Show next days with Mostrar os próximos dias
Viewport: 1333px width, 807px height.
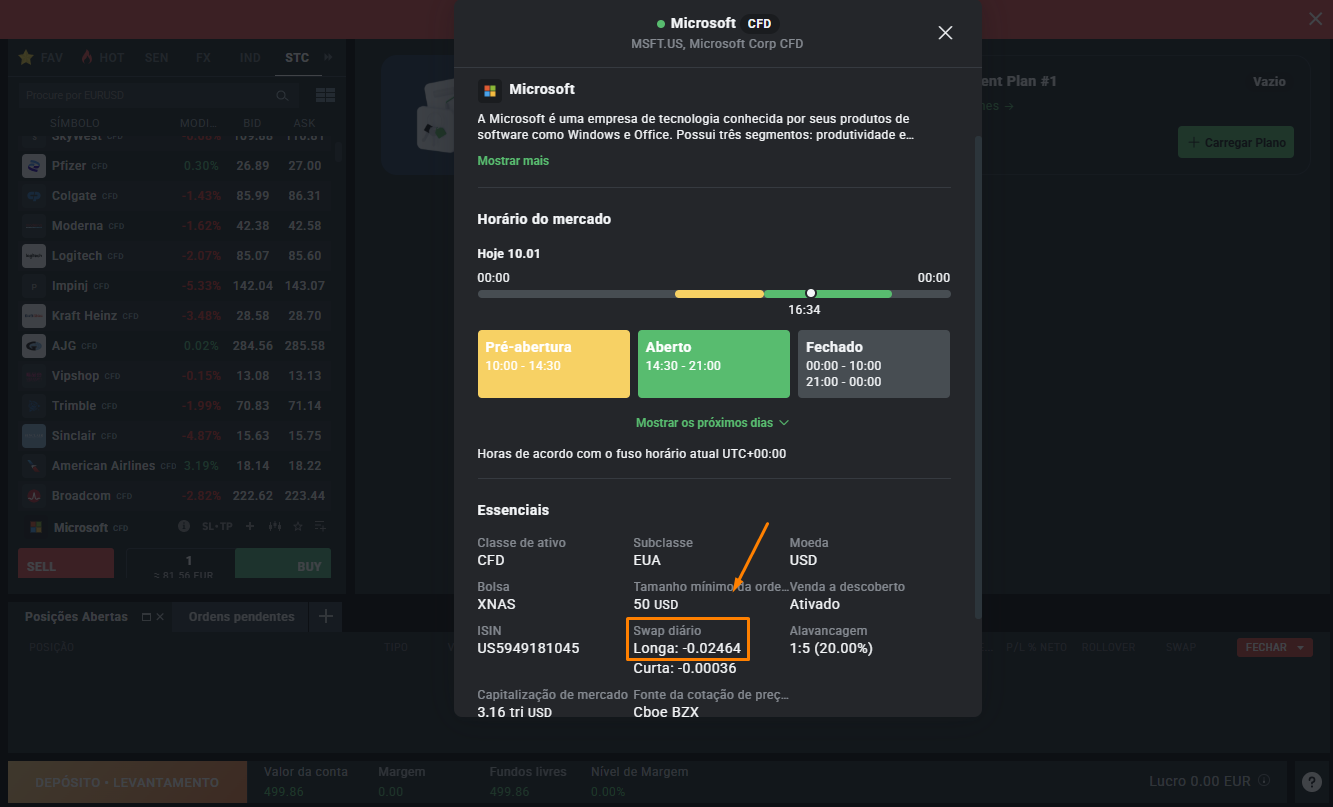[713, 423]
